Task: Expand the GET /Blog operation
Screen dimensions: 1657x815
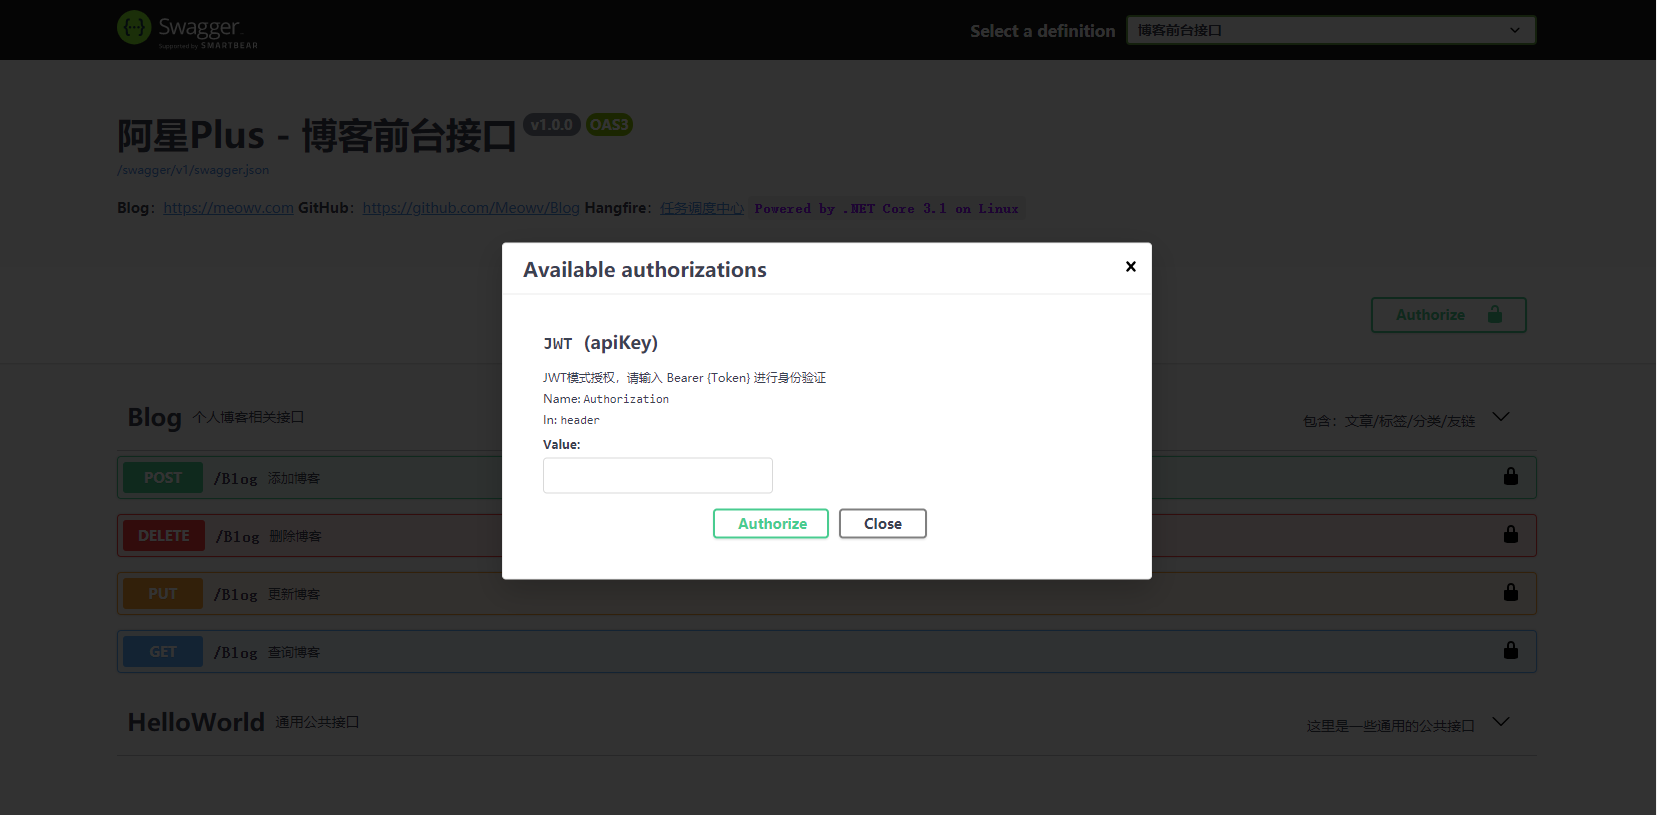Action: click(x=827, y=652)
